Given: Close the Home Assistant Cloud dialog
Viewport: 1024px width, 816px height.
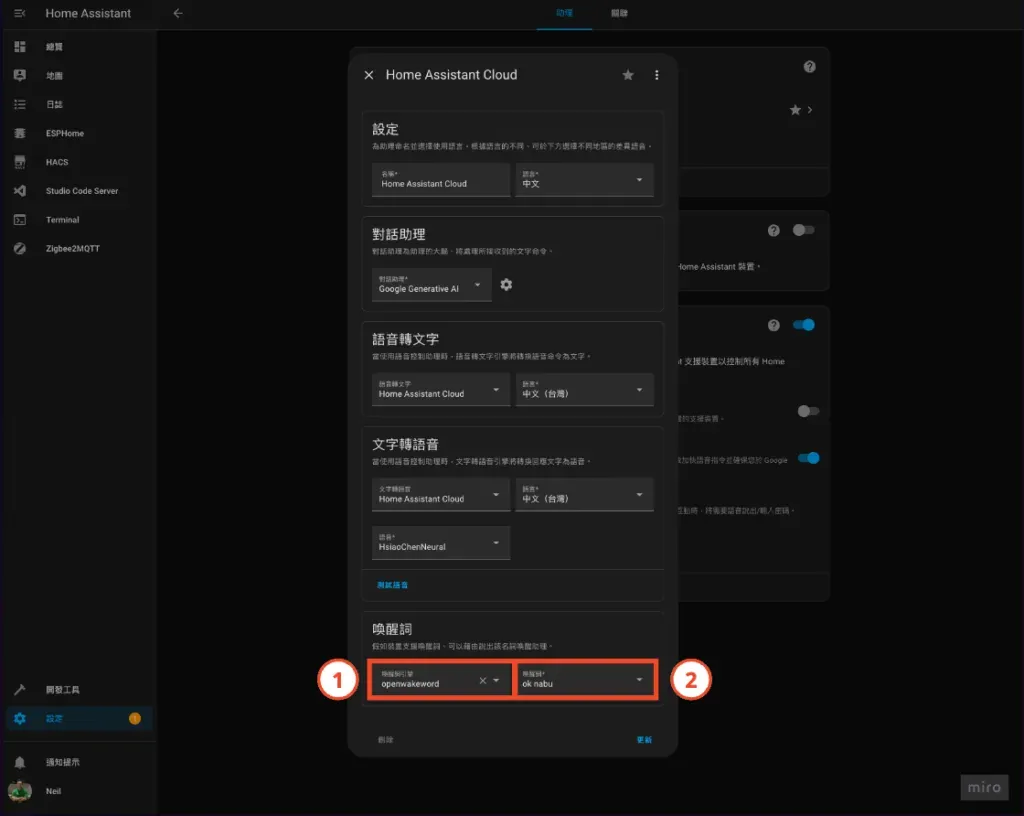Looking at the screenshot, I should click(369, 75).
